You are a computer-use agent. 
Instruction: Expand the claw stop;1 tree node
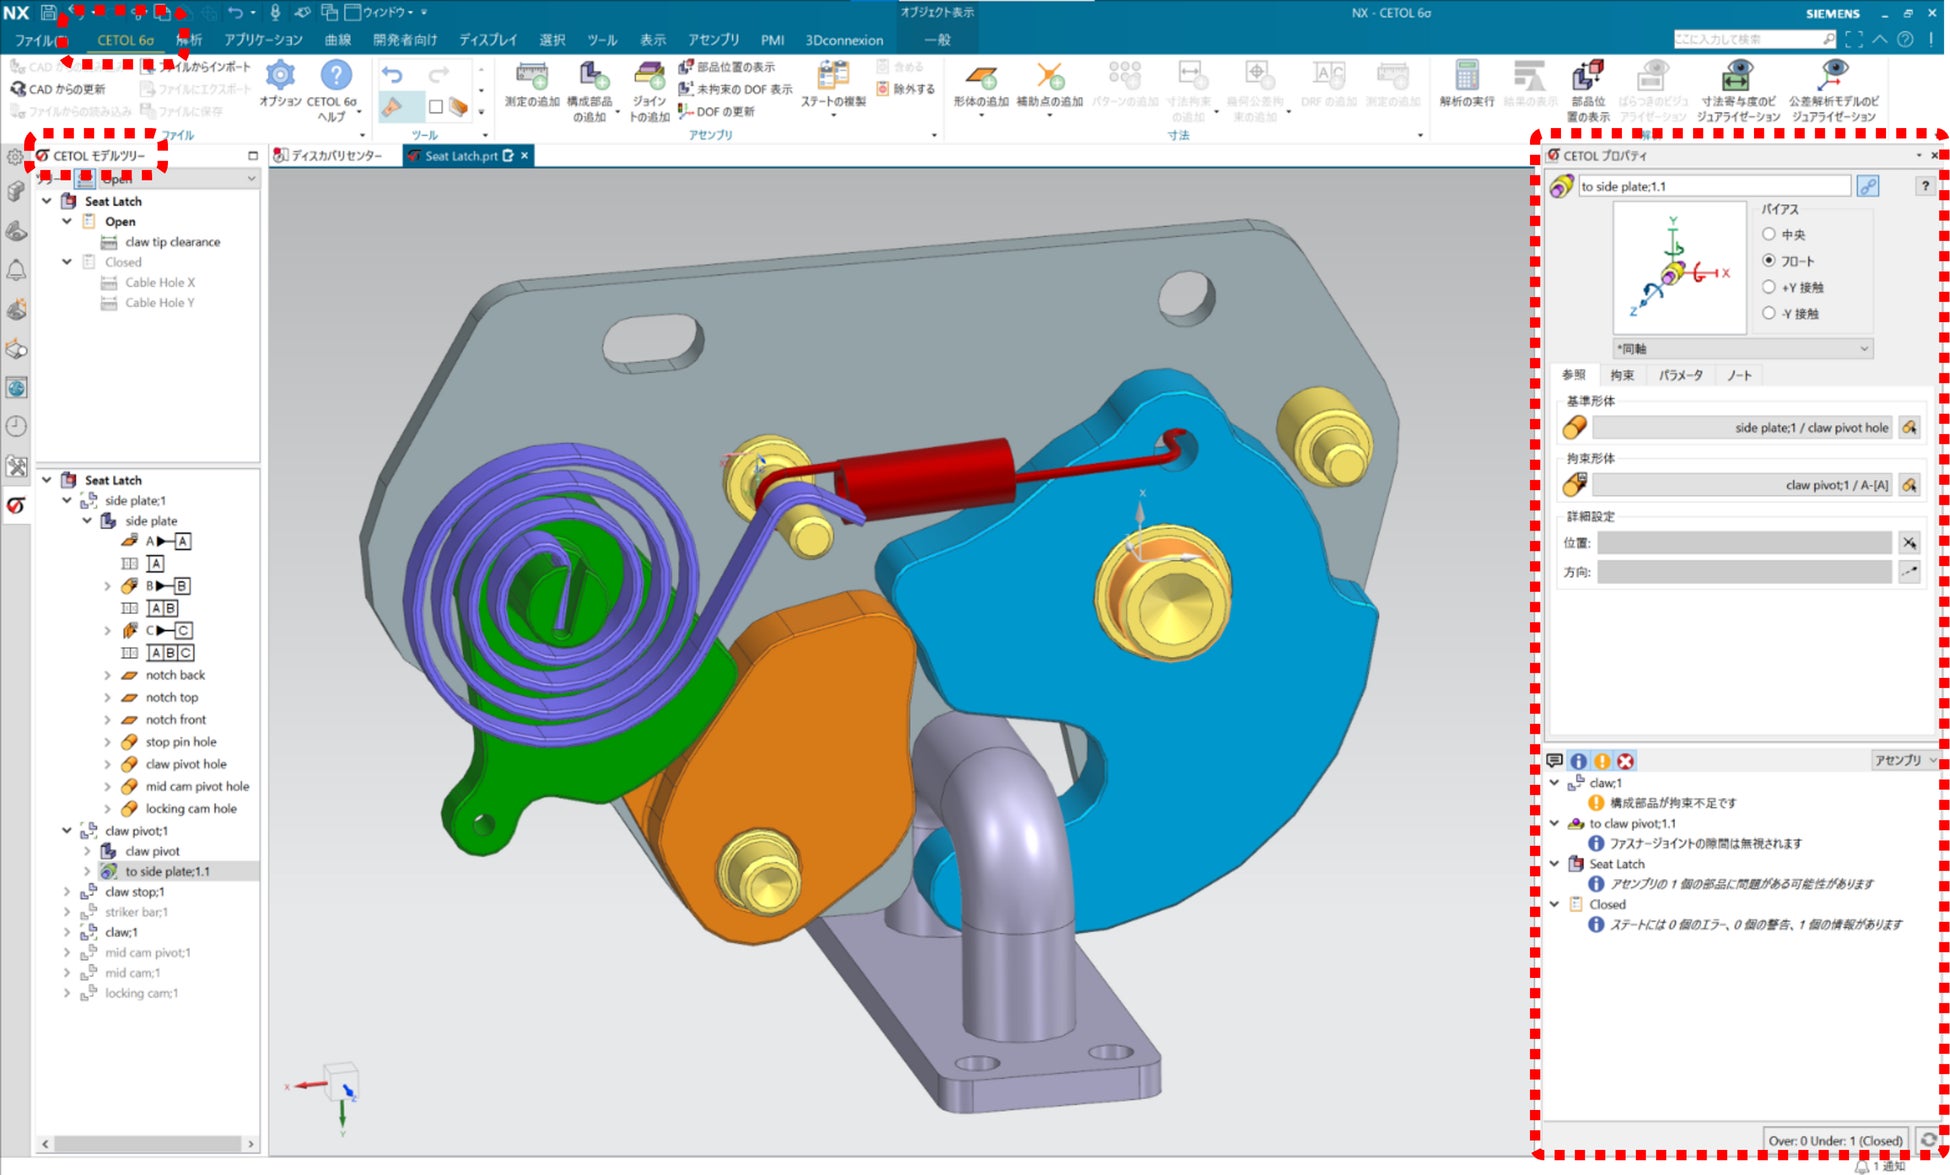click(67, 892)
